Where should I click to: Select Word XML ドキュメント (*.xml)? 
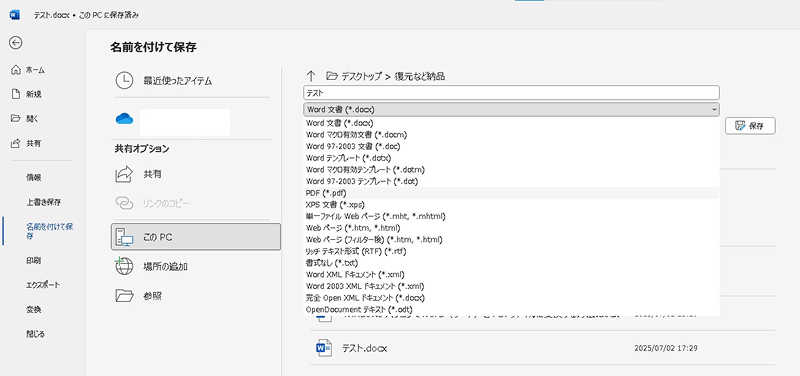point(511,274)
